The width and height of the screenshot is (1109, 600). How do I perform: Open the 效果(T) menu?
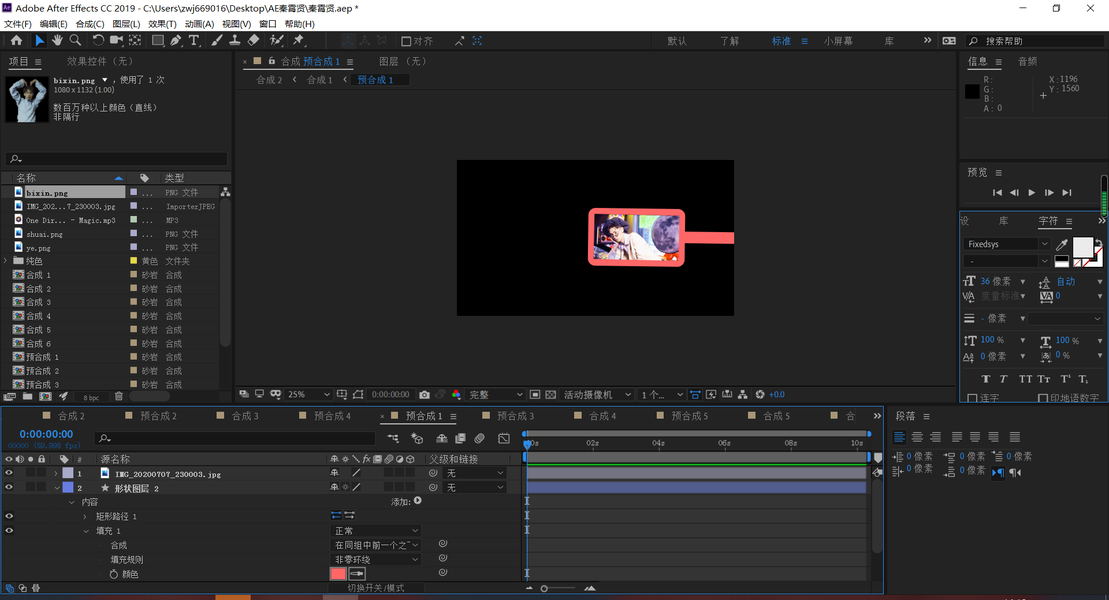tap(162, 24)
